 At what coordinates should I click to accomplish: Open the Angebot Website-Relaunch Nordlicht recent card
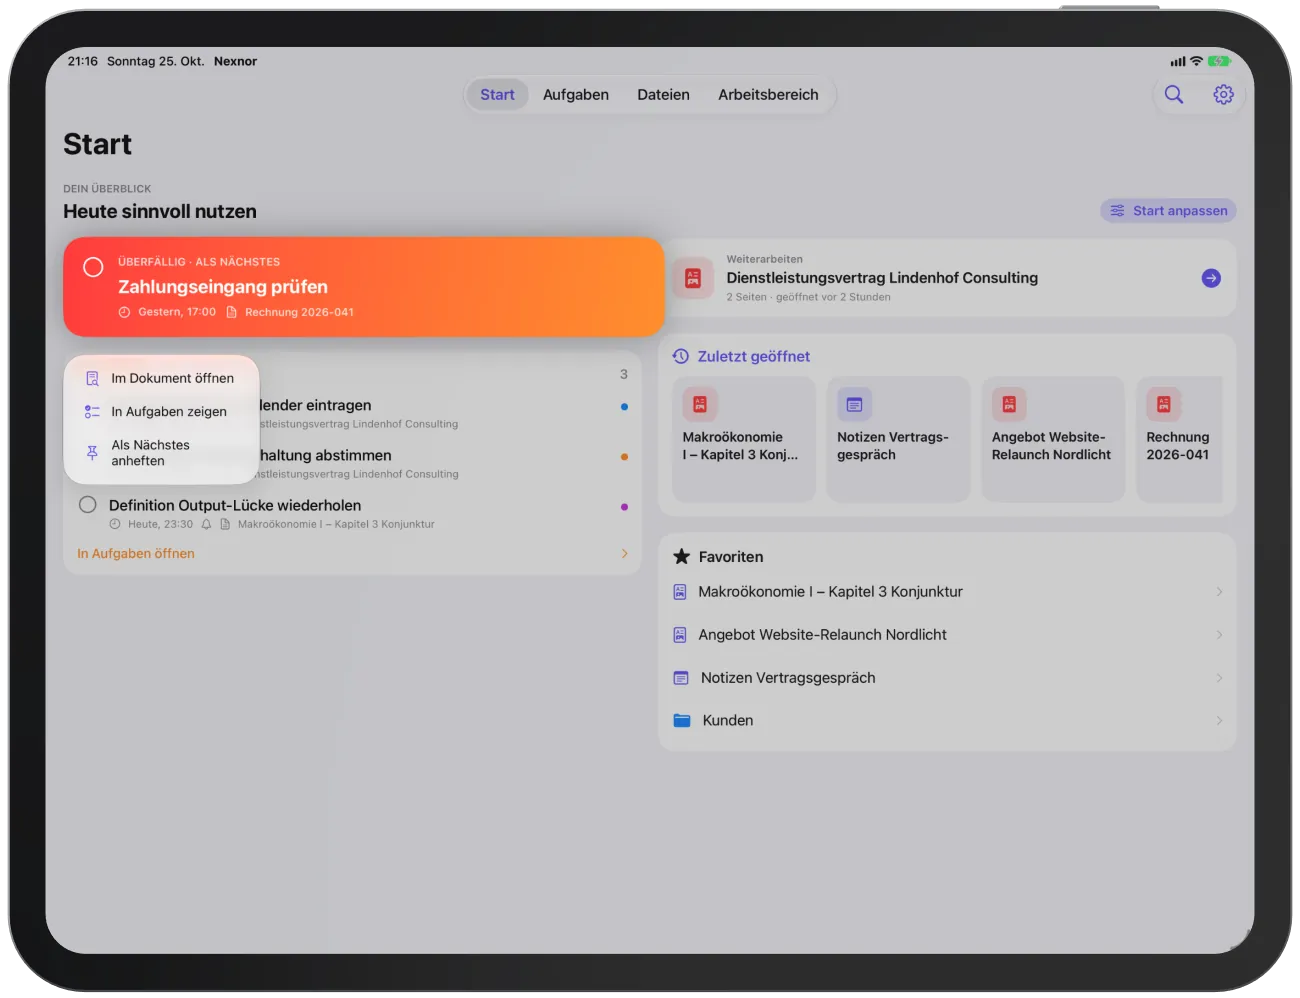1053,439
